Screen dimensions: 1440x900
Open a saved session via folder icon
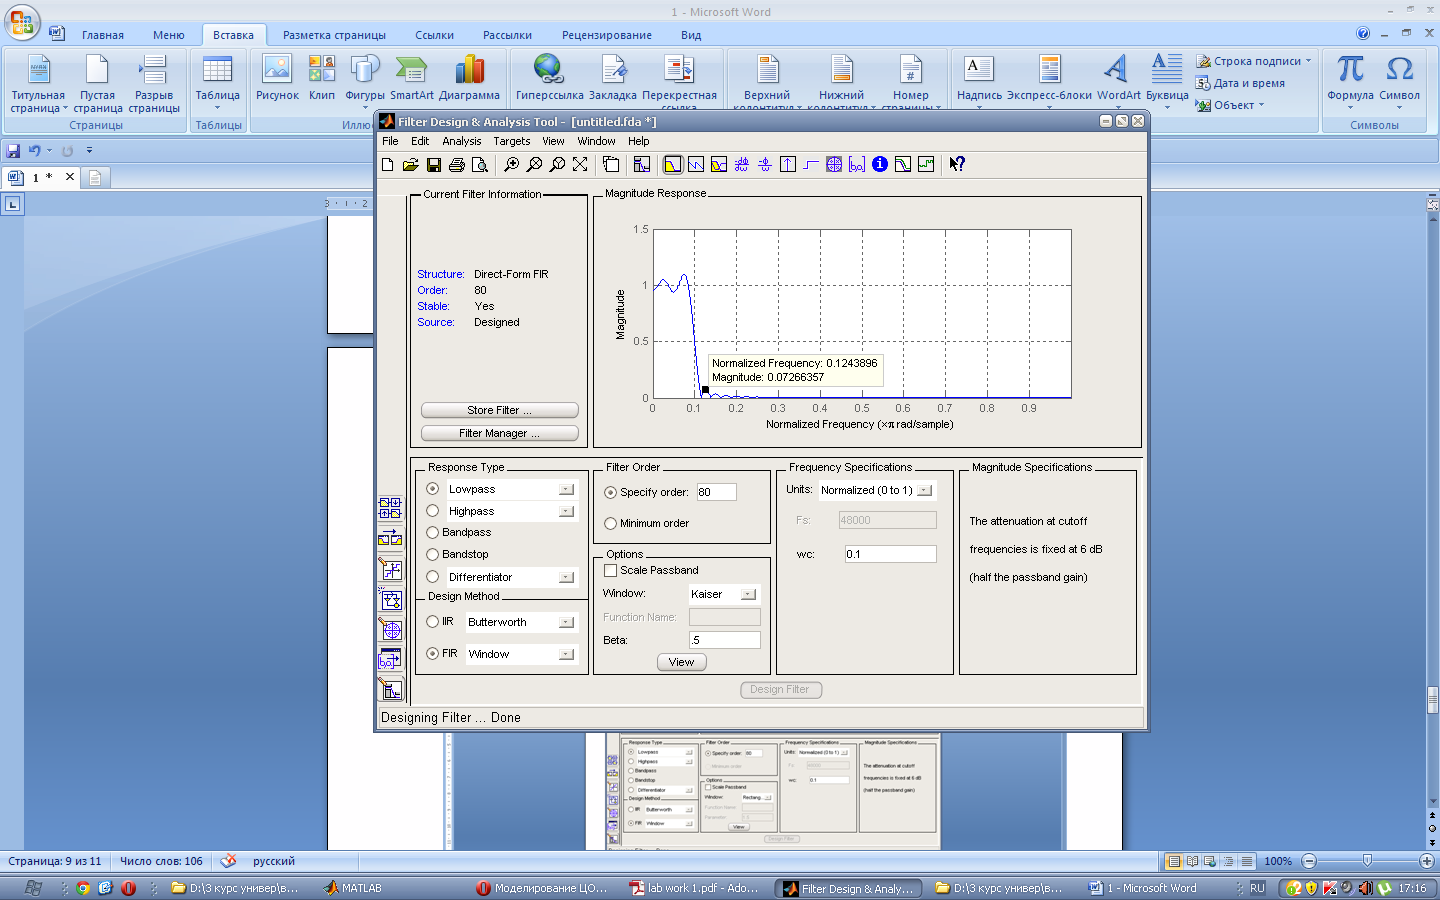[x=411, y=165]
